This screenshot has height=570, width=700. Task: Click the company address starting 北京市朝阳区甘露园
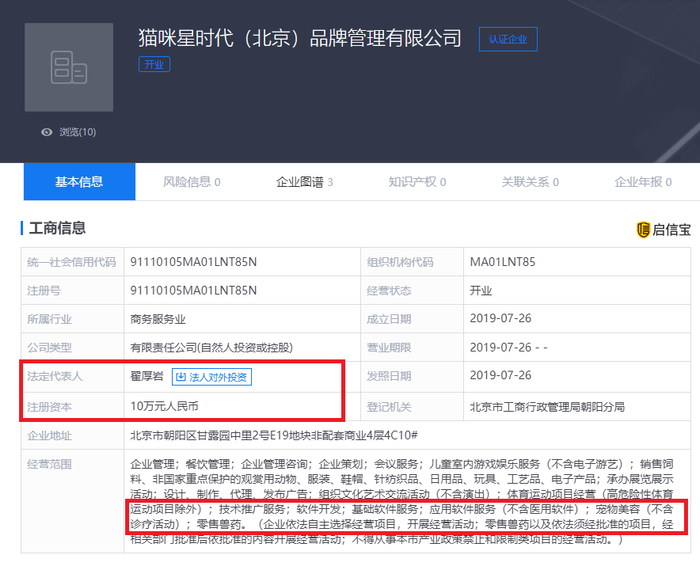click(274, 436)
